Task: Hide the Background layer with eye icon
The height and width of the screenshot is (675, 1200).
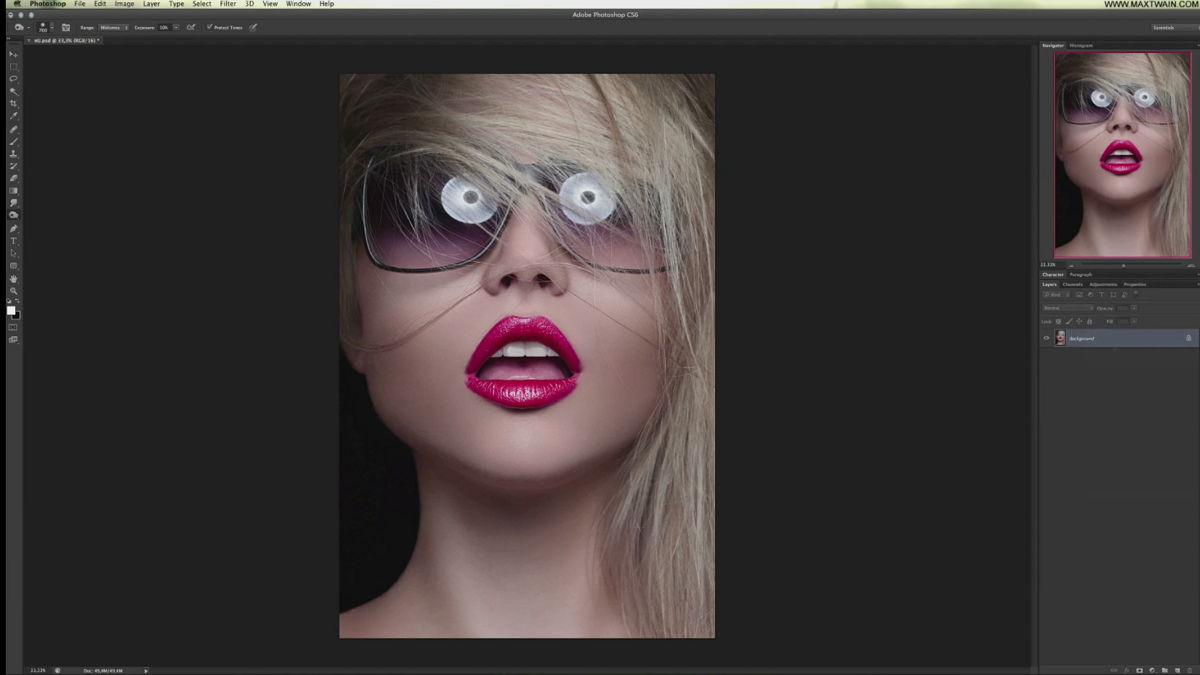Action: coord(1046,338)
